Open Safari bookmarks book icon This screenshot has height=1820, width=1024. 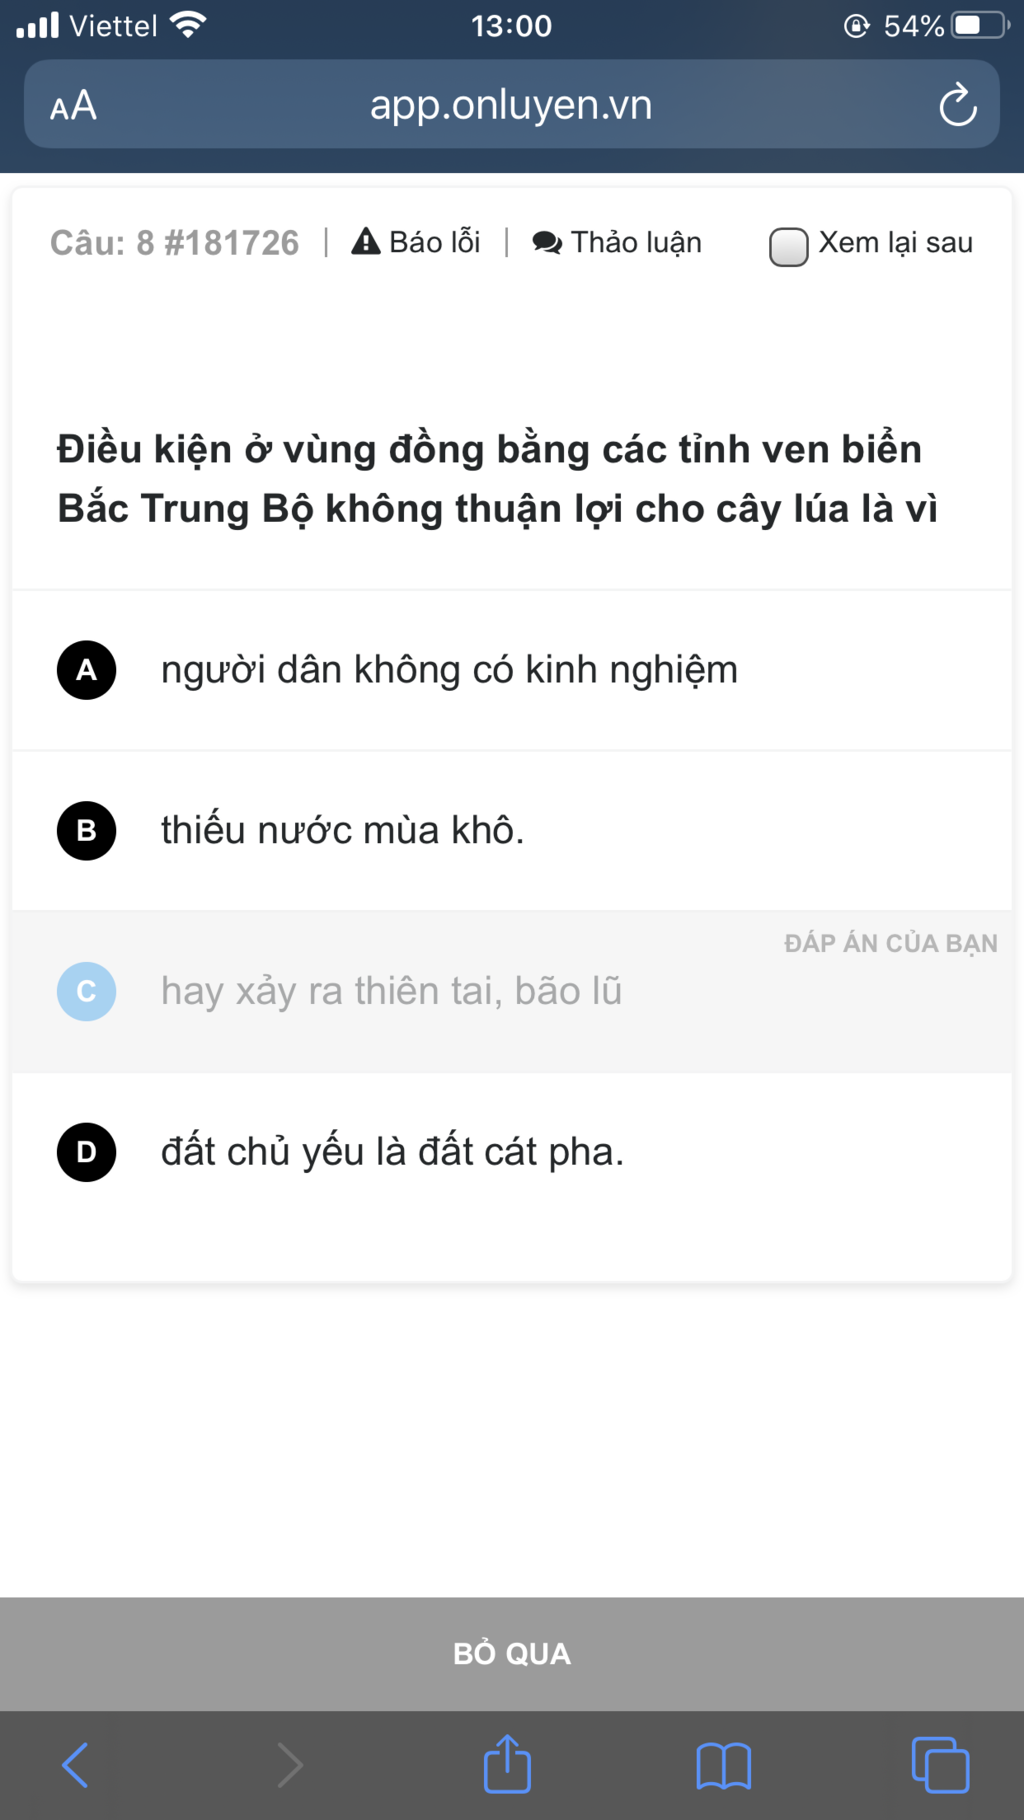724,1765
